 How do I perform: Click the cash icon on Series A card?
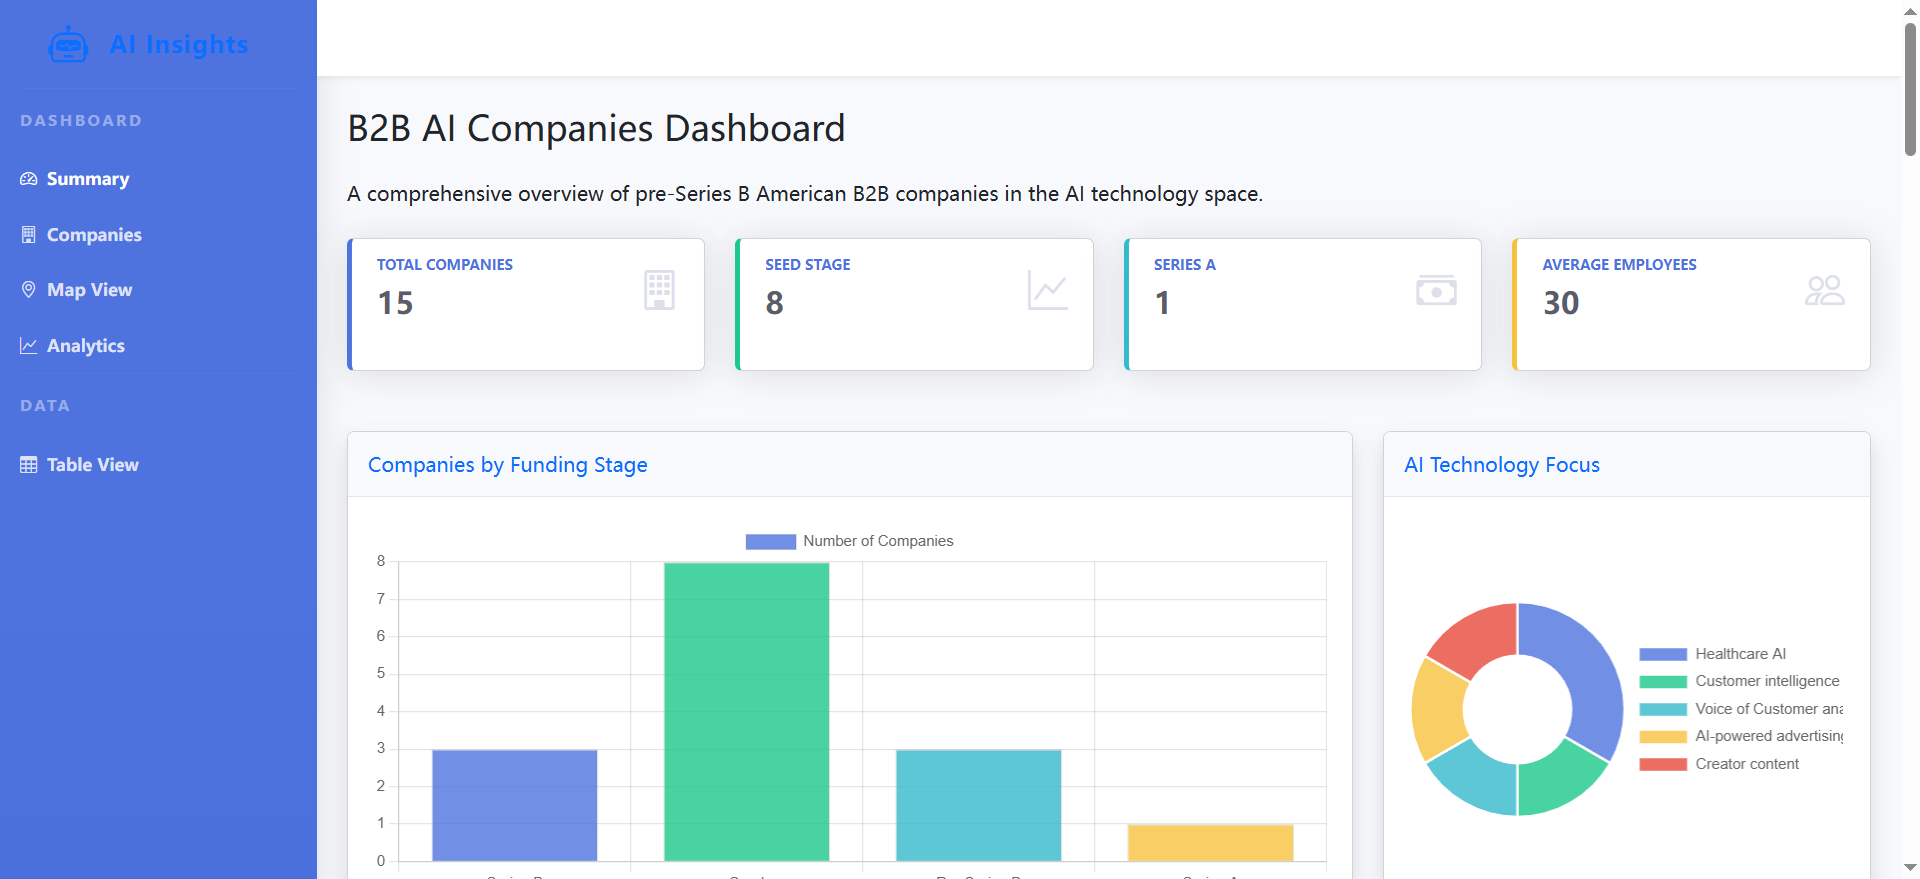(1436, 290)
